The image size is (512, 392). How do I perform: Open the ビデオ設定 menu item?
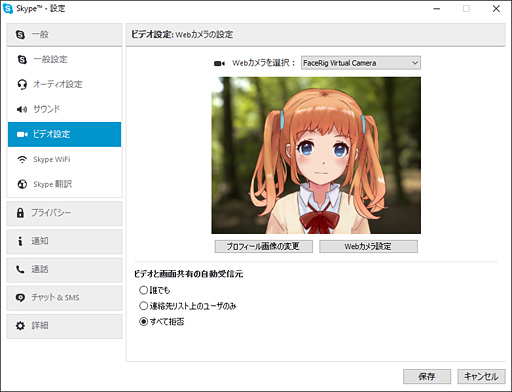coord(64,134)
